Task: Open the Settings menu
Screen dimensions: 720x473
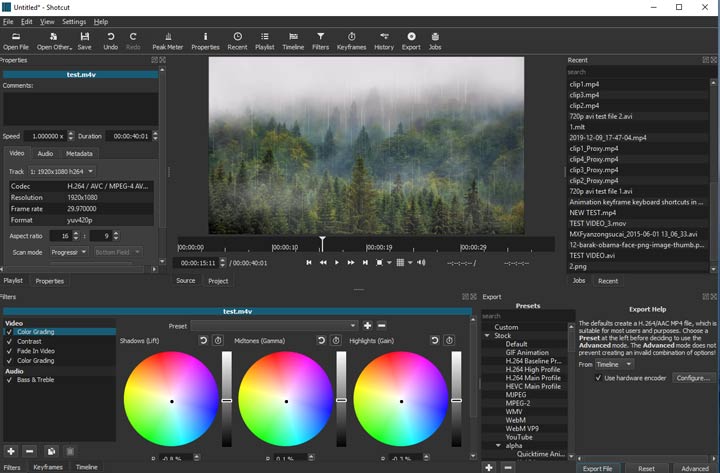Action: (74, 21)
